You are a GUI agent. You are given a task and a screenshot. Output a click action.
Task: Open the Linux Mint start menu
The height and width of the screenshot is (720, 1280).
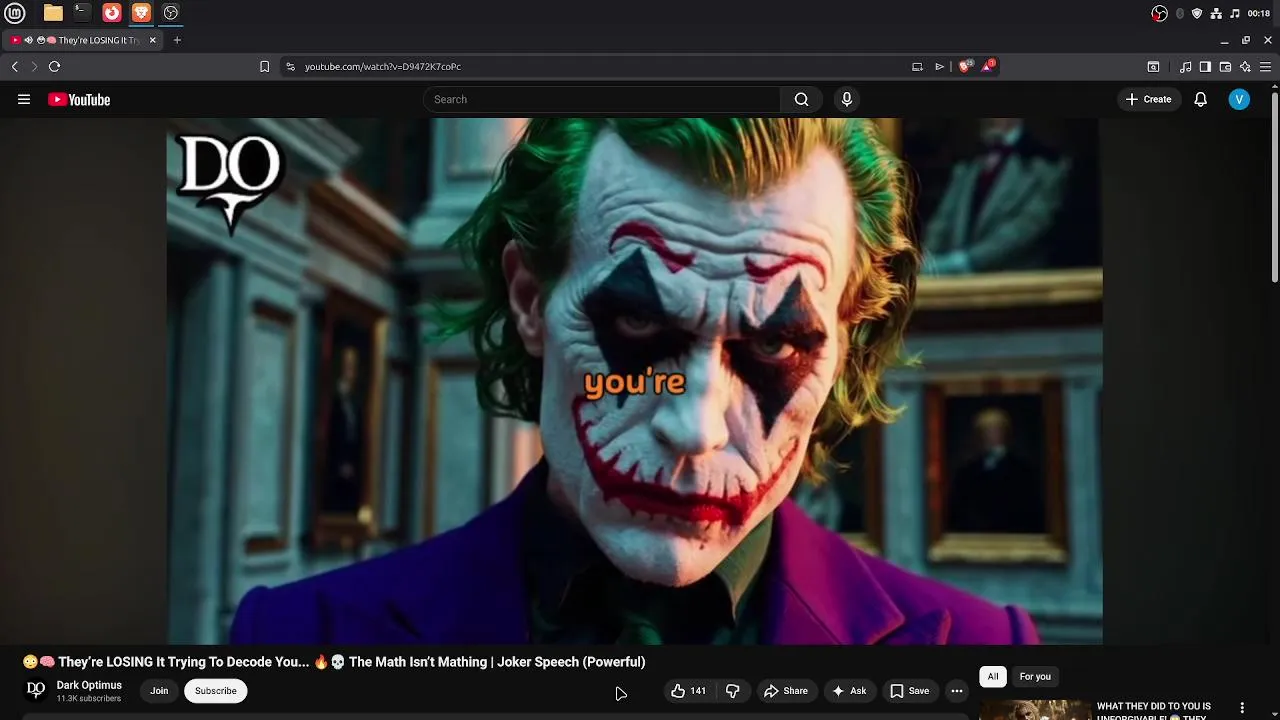[15, 13]
